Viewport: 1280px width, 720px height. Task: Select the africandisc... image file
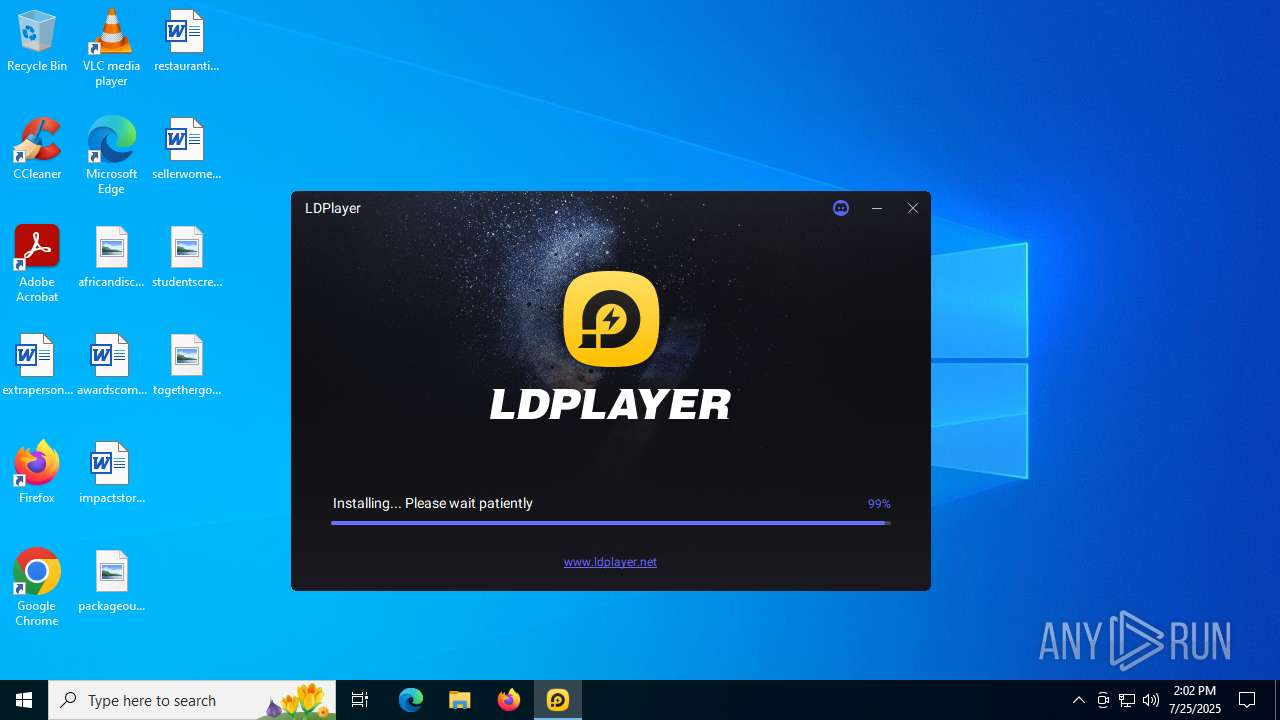[x=111, y=258]
